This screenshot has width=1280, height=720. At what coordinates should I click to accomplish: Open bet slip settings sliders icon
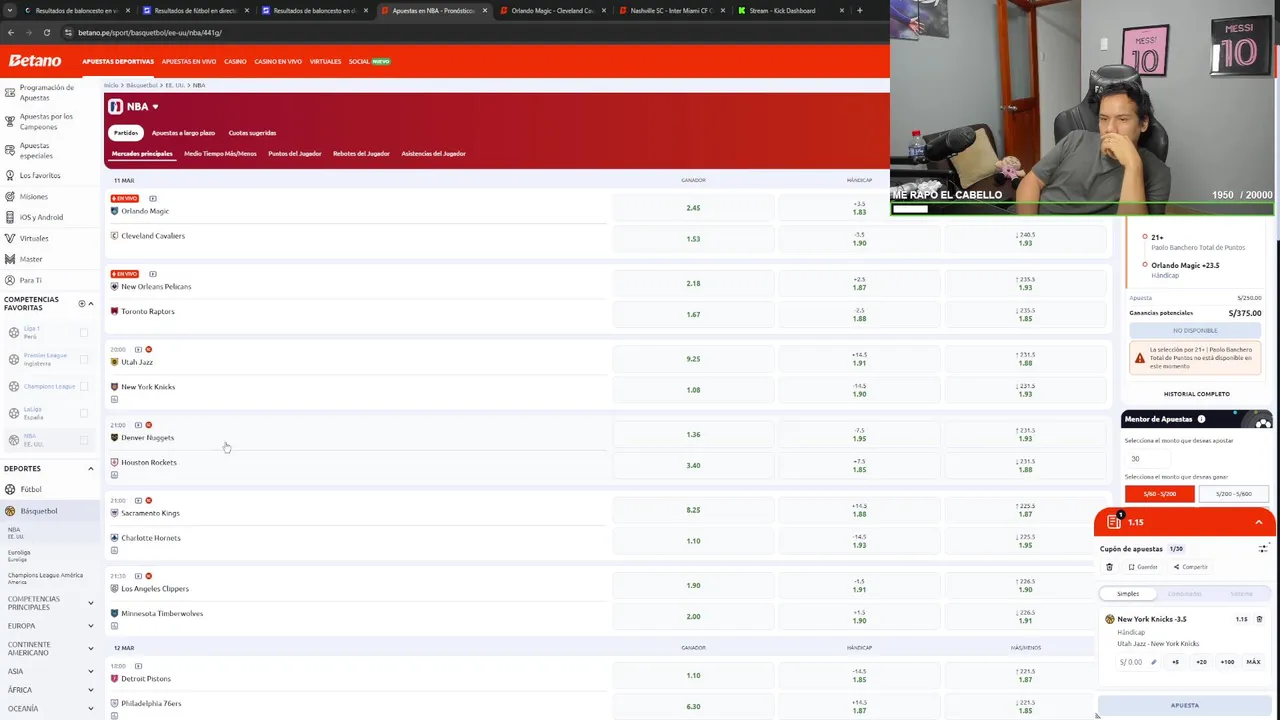click(x=1263, y=548)
